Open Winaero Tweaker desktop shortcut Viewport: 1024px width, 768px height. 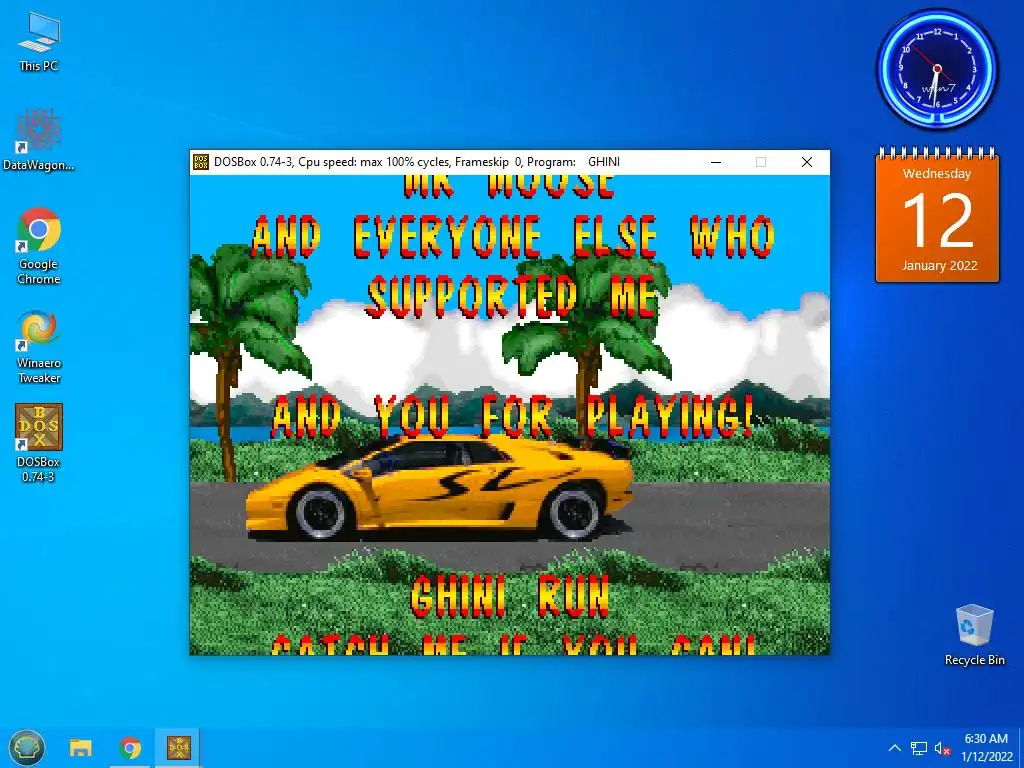tap(39, 346)
